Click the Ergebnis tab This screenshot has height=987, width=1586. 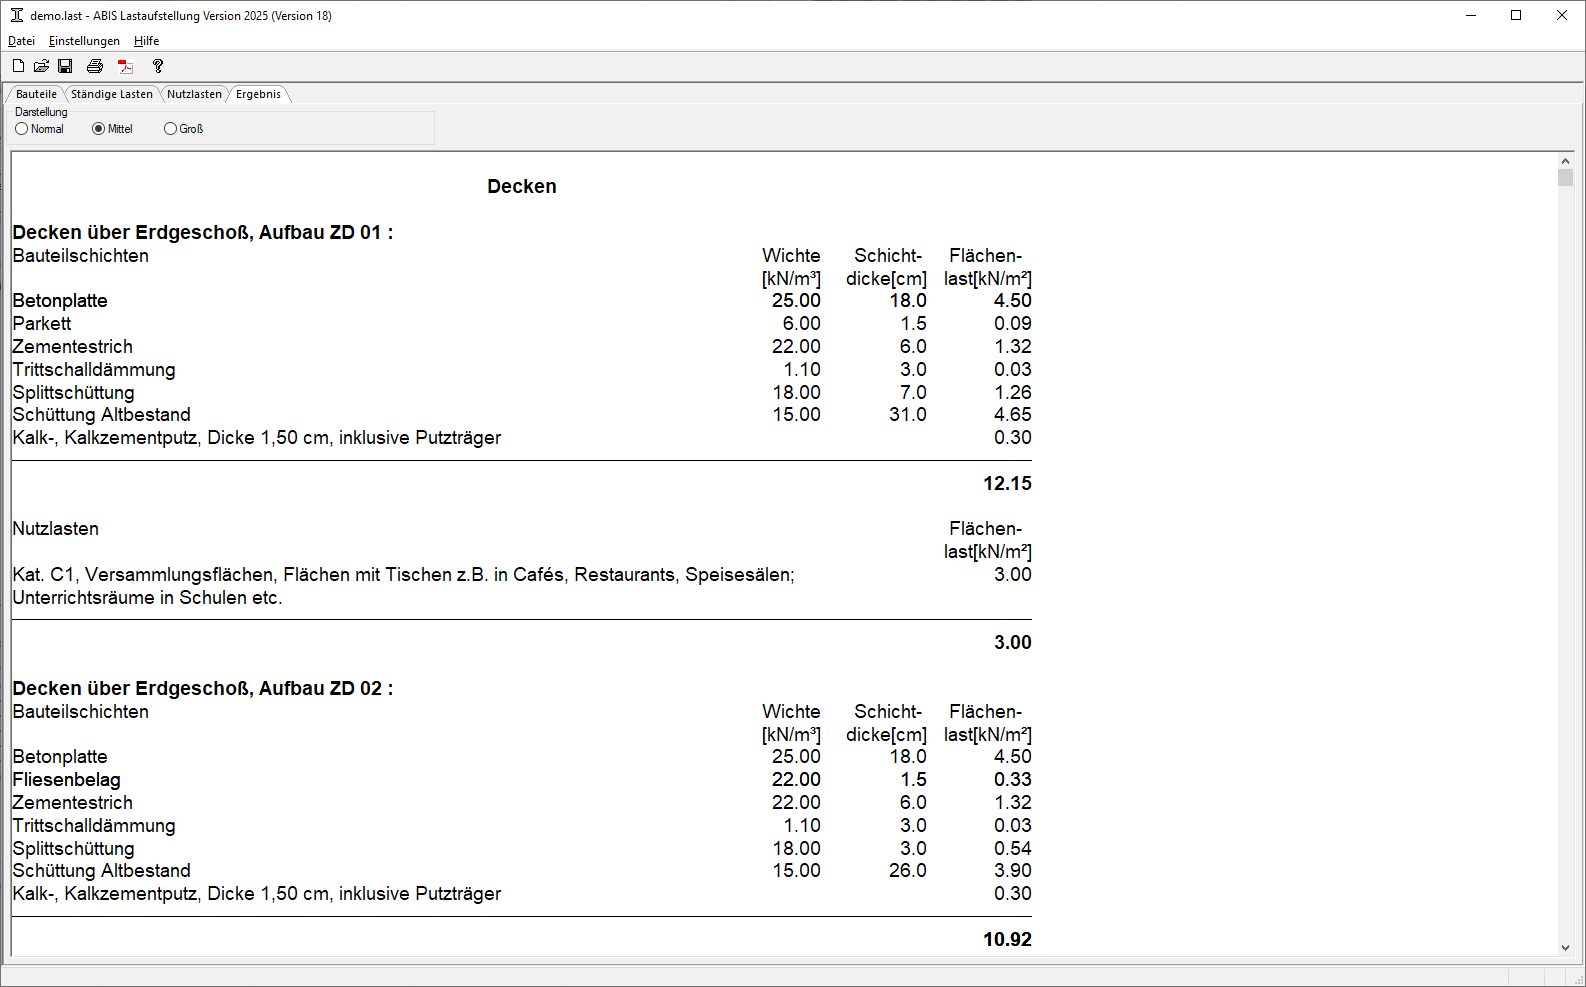pos(258,94)
